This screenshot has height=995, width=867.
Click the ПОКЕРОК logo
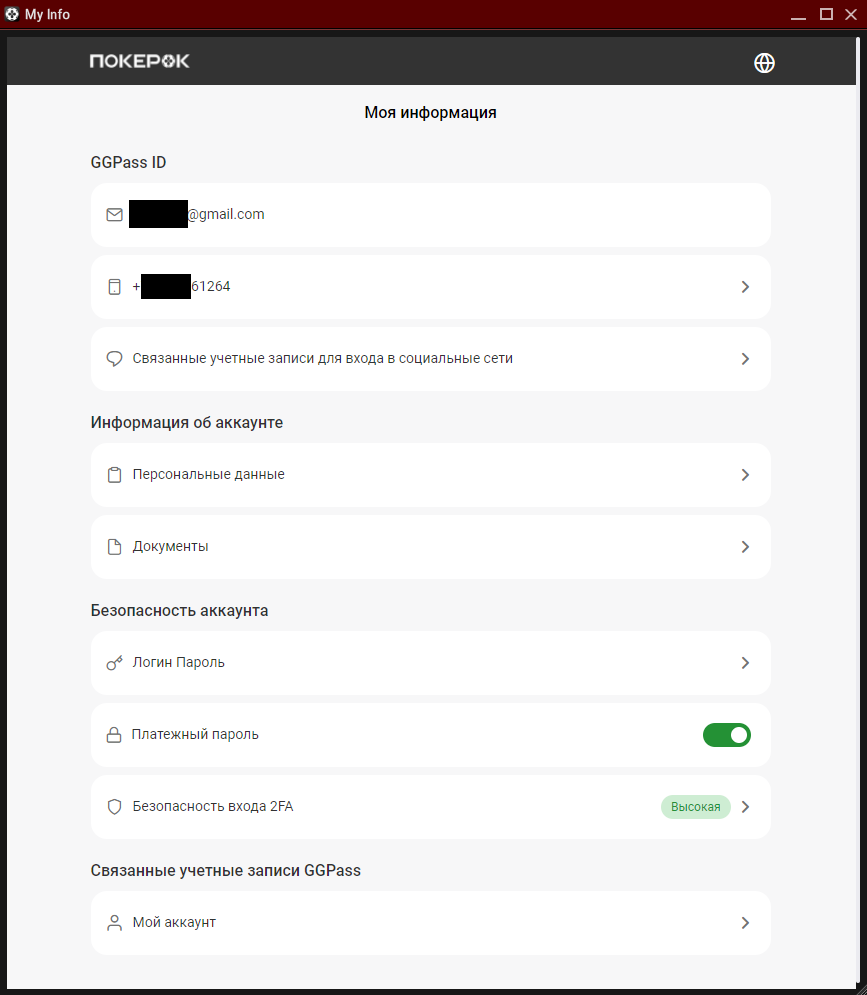140,60
